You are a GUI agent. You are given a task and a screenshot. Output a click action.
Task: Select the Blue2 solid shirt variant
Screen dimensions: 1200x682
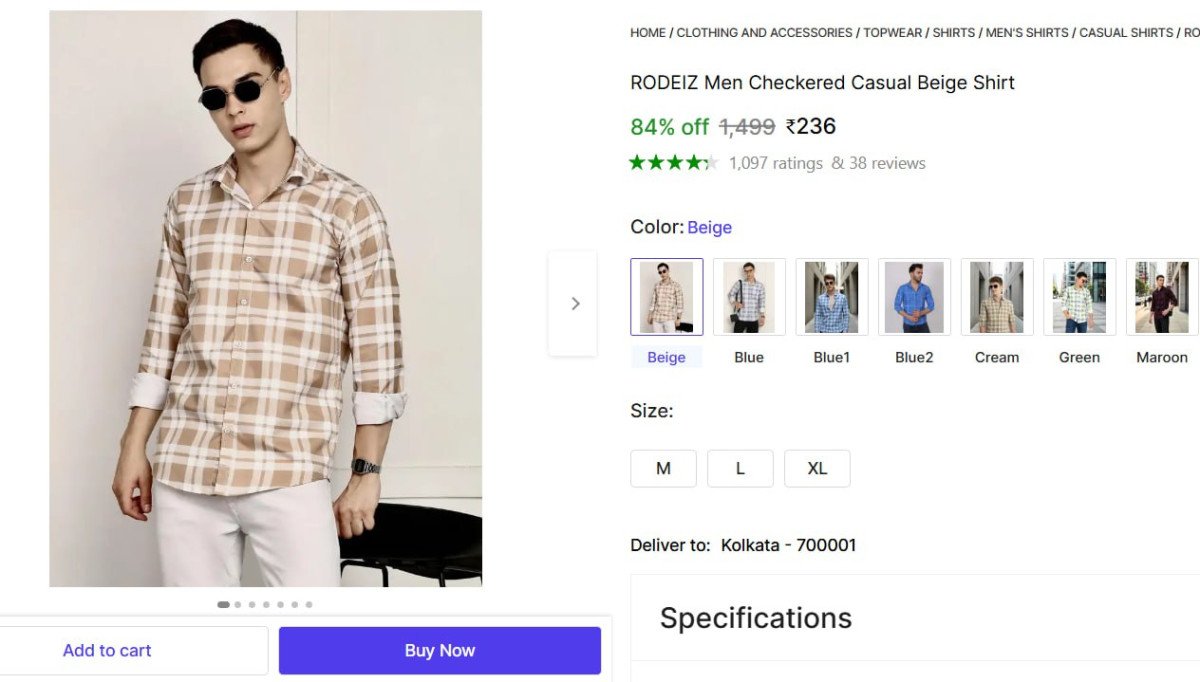coord(914,297)
